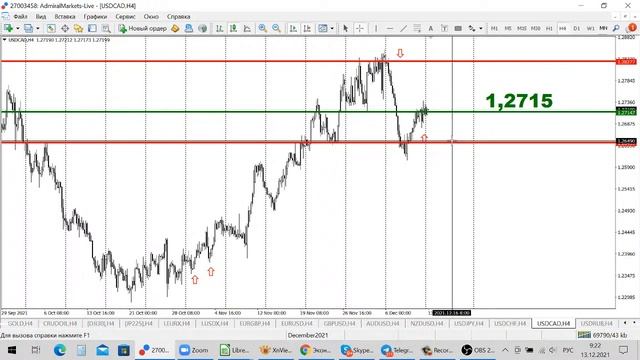Expand the indicators dropdown arrow
Screen dimensions: 640x360
[x=332, y=28]
